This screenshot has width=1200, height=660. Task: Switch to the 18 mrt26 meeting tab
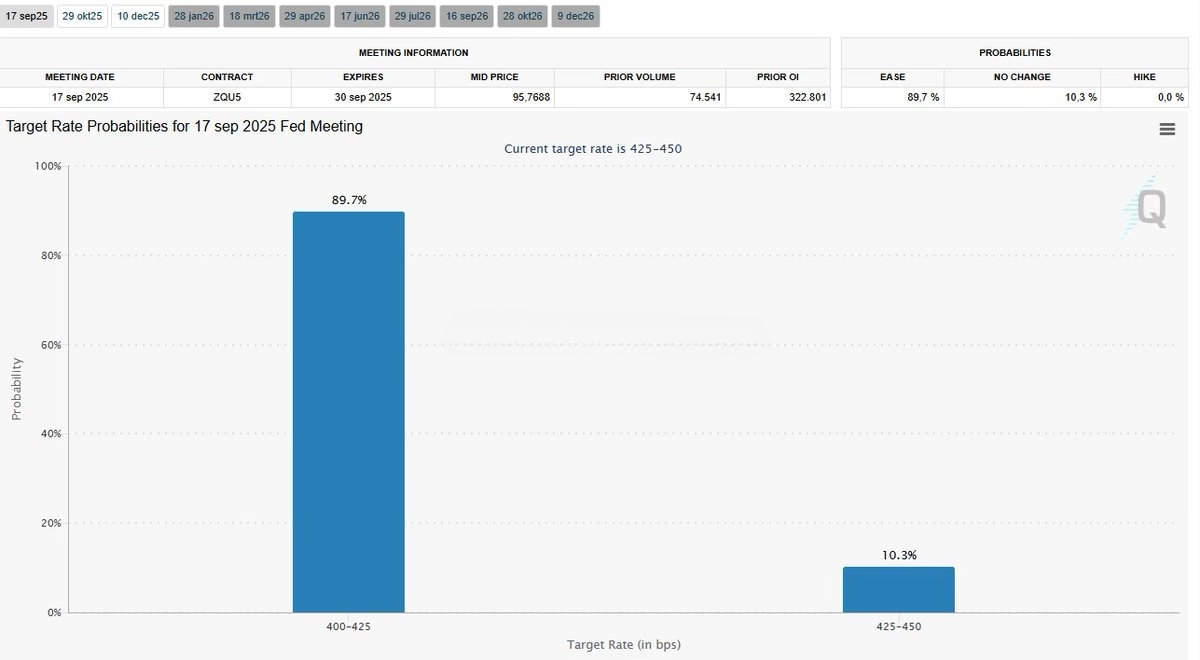[249, 16]
